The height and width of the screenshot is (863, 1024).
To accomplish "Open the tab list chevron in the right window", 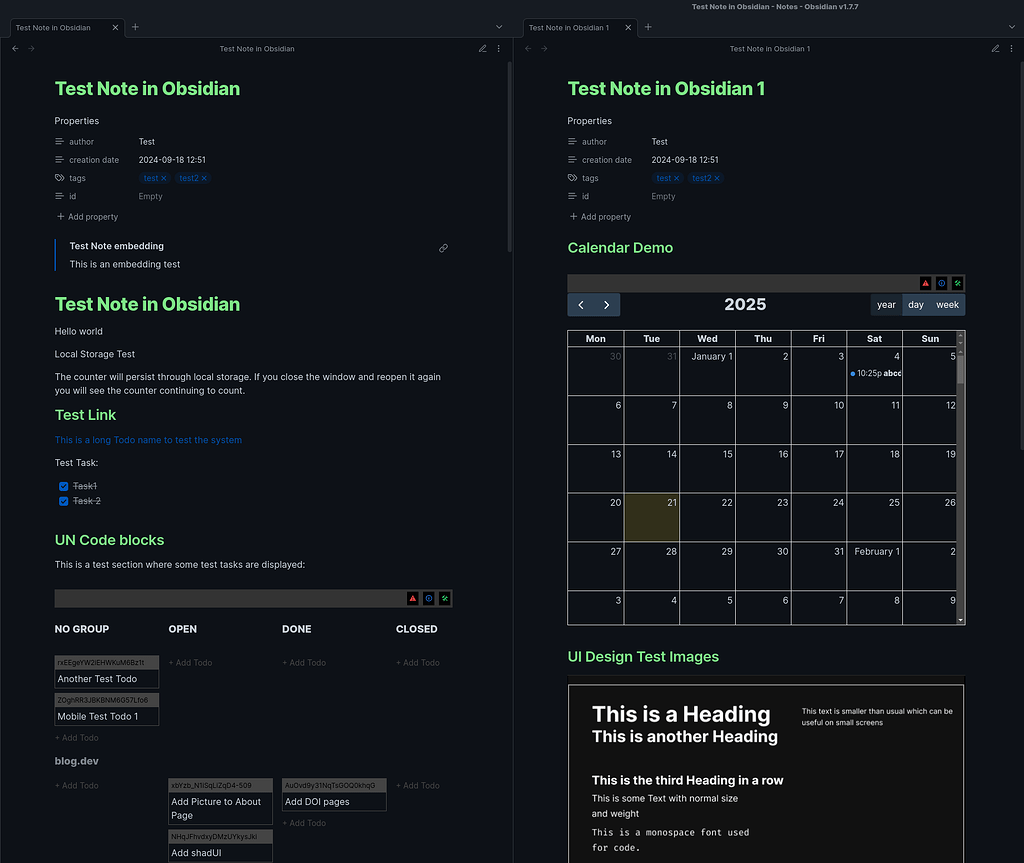I will tap(1011, 26).
